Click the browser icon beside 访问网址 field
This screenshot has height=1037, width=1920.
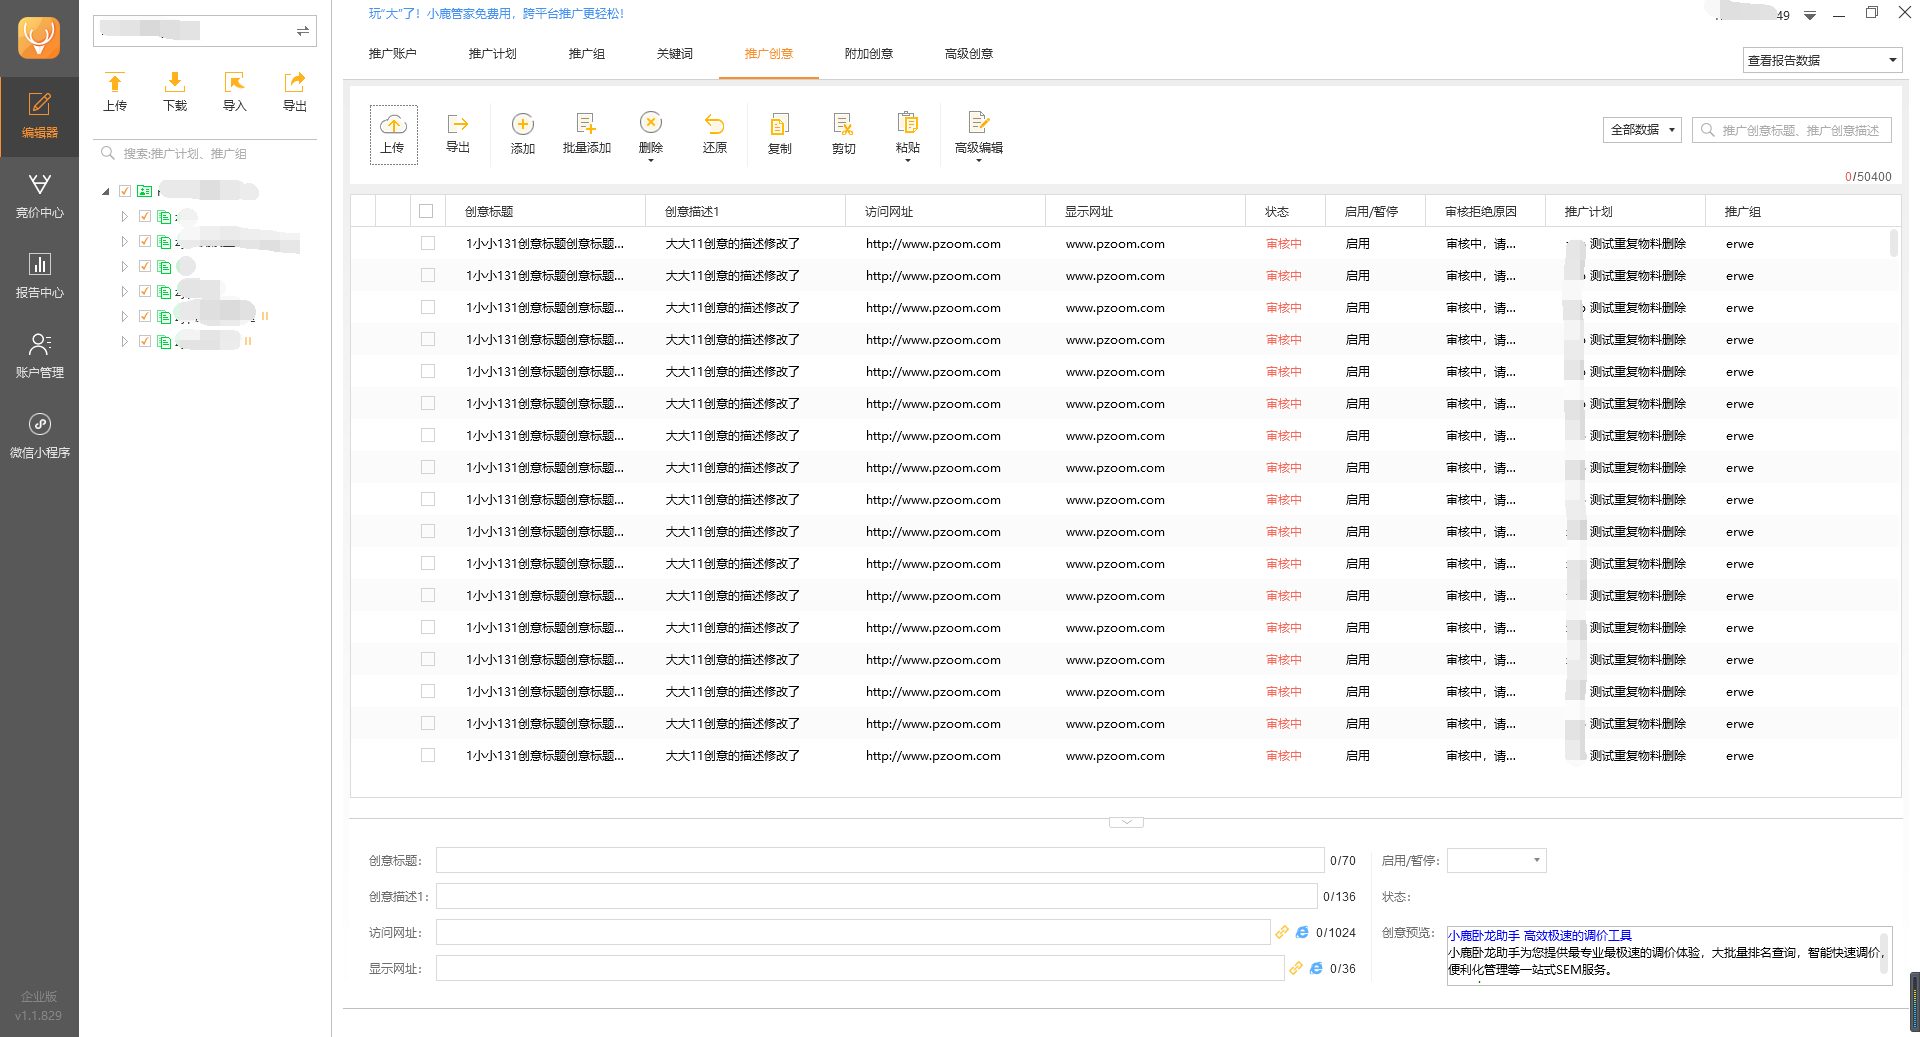click(1302, 932)
